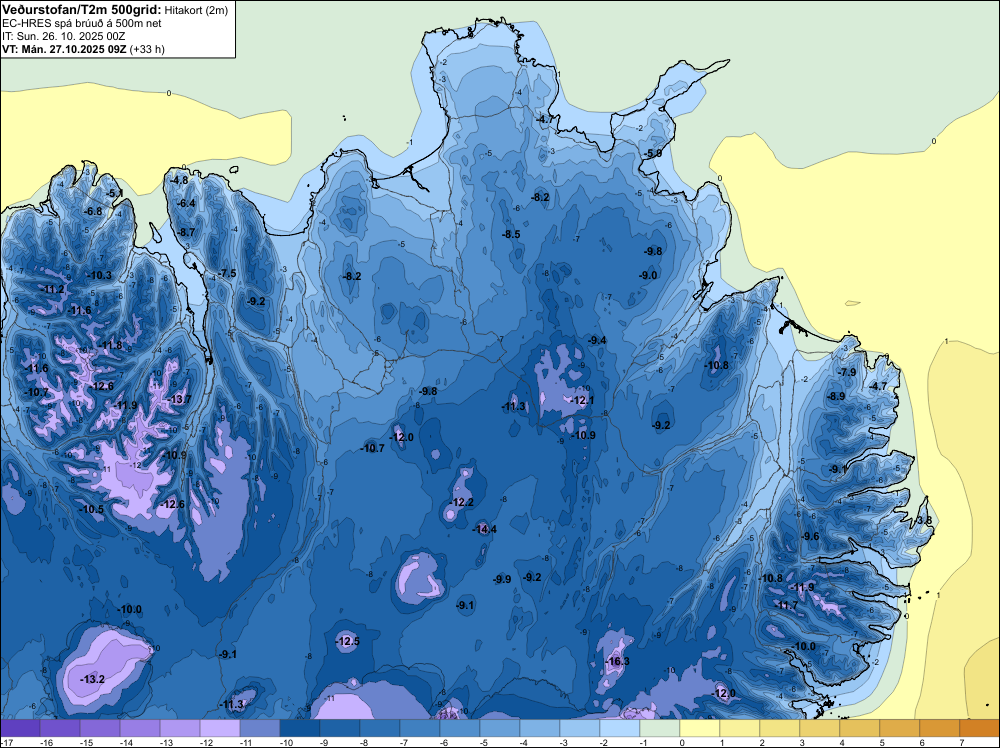1000x748 pixels.
Task: Click the -6.8 temperature value
Action: click(x=93, y=211)
